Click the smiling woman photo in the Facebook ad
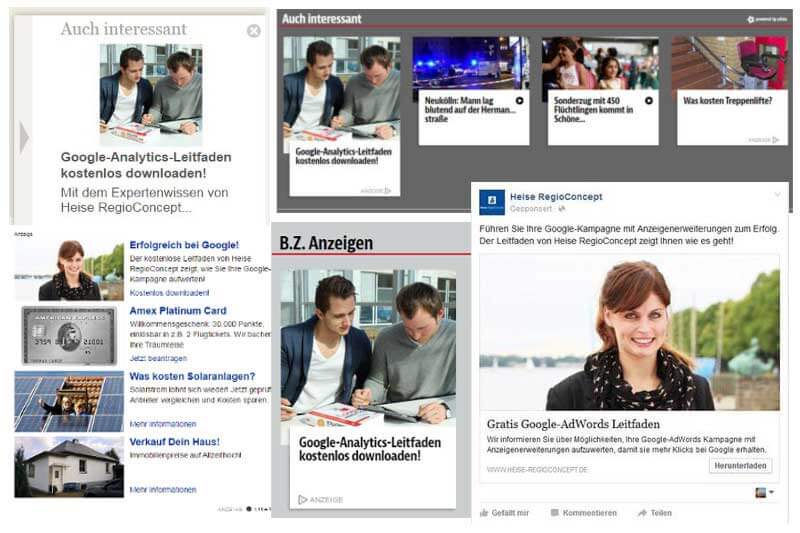The image size is (800, 533). pos(630,333)
